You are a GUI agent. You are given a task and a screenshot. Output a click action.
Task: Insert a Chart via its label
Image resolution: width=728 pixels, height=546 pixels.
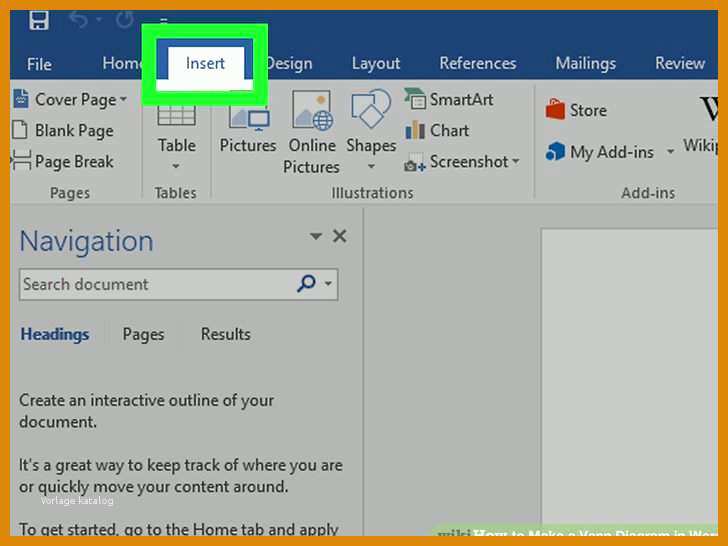click(449, 130)
